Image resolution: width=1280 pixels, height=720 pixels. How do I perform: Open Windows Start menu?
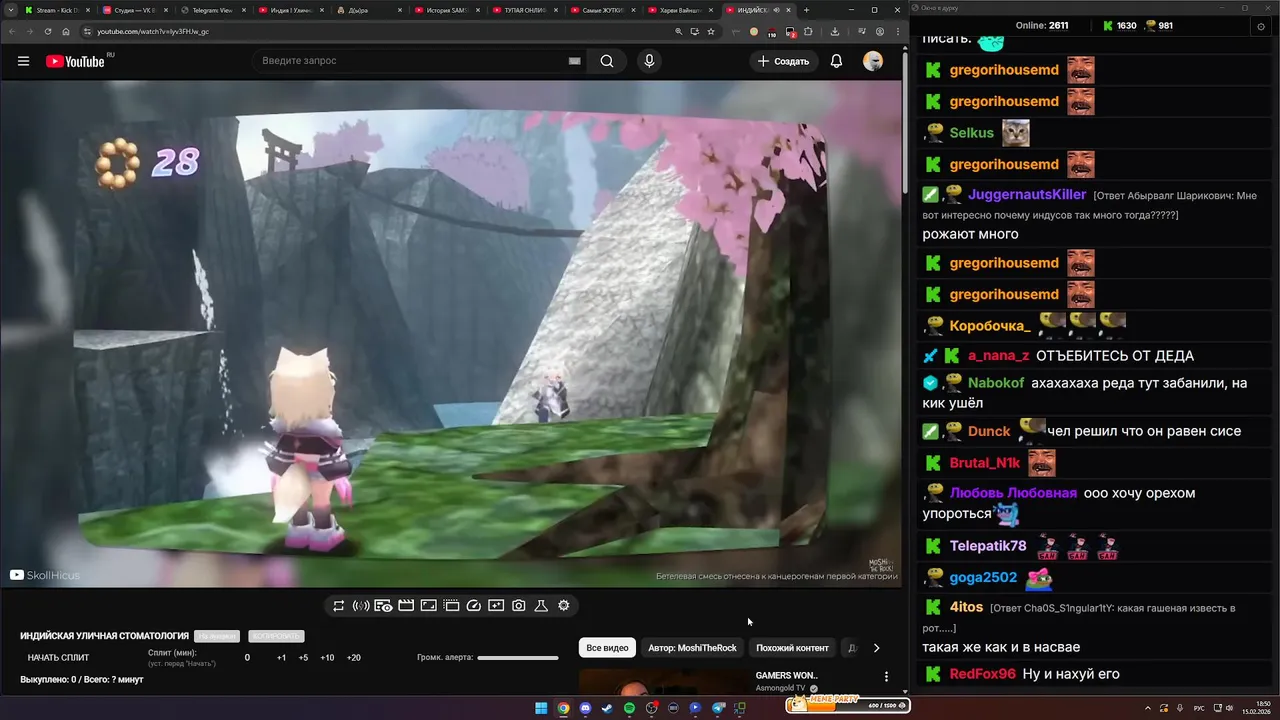[541, 708]
